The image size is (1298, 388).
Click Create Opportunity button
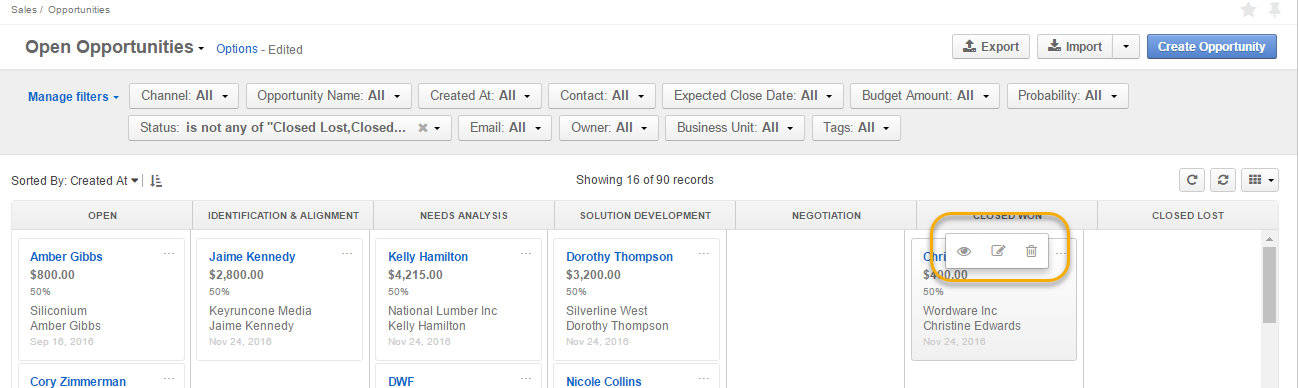1211,46
